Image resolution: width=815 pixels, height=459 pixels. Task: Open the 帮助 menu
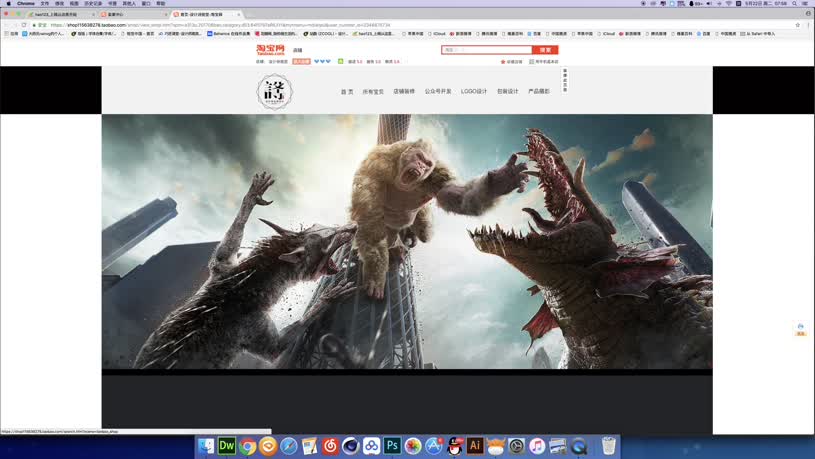(x=161, y=3)
